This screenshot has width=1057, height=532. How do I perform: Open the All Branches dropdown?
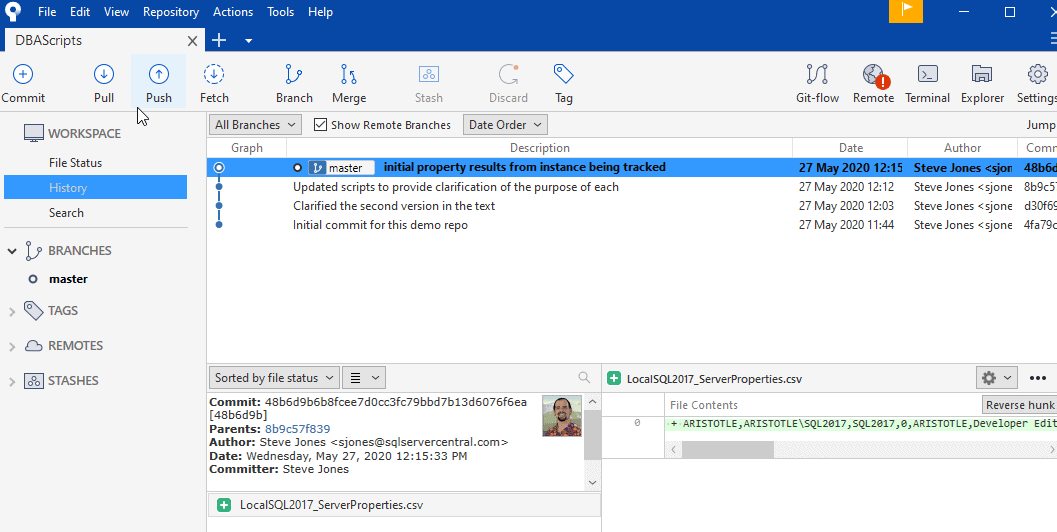click(255, 125)
